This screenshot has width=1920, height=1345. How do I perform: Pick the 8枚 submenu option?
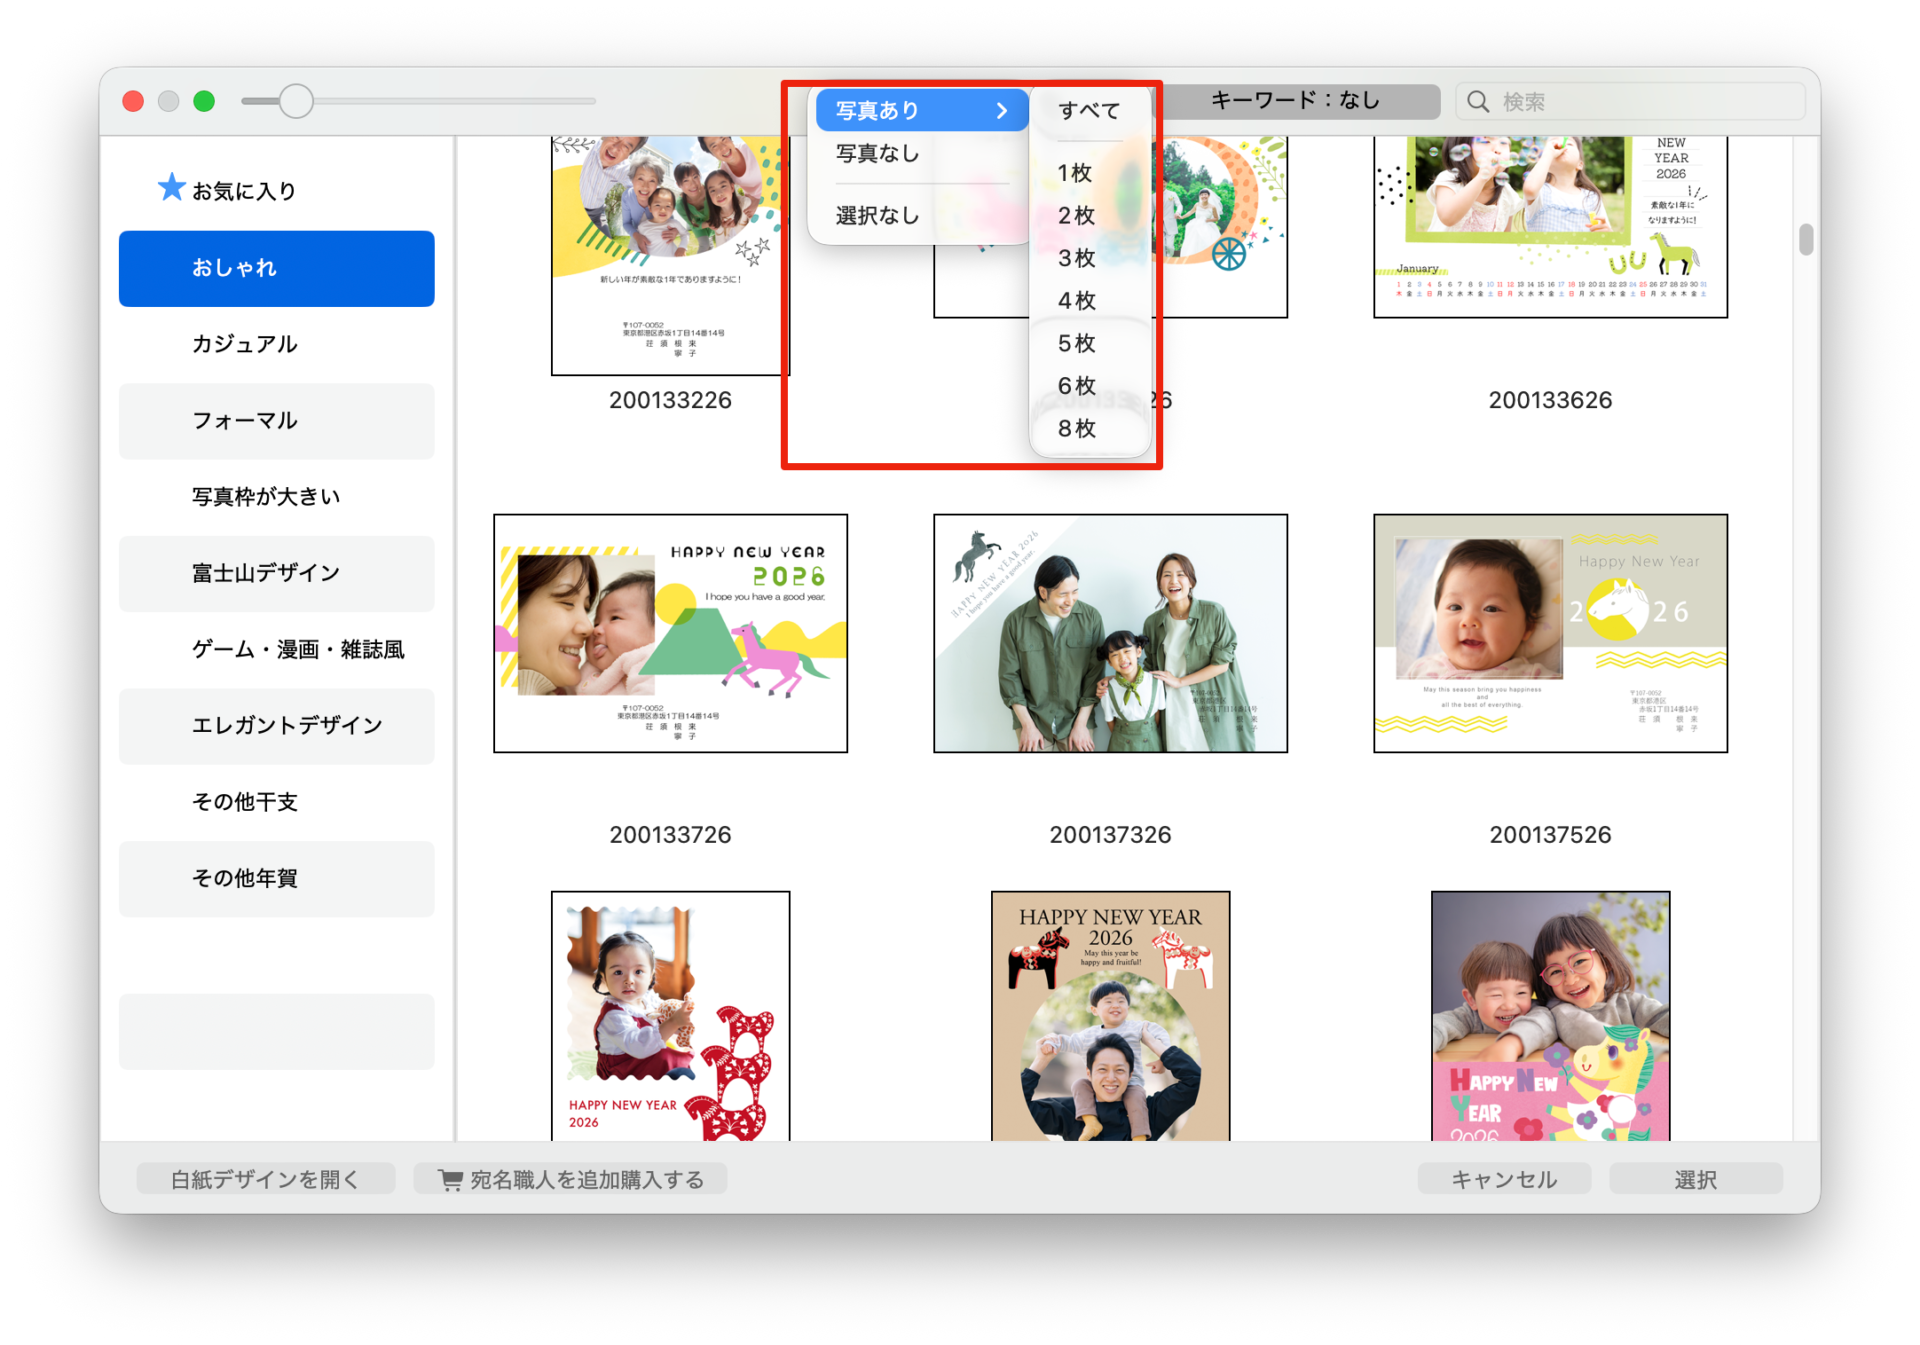[x=1077, y=429]
